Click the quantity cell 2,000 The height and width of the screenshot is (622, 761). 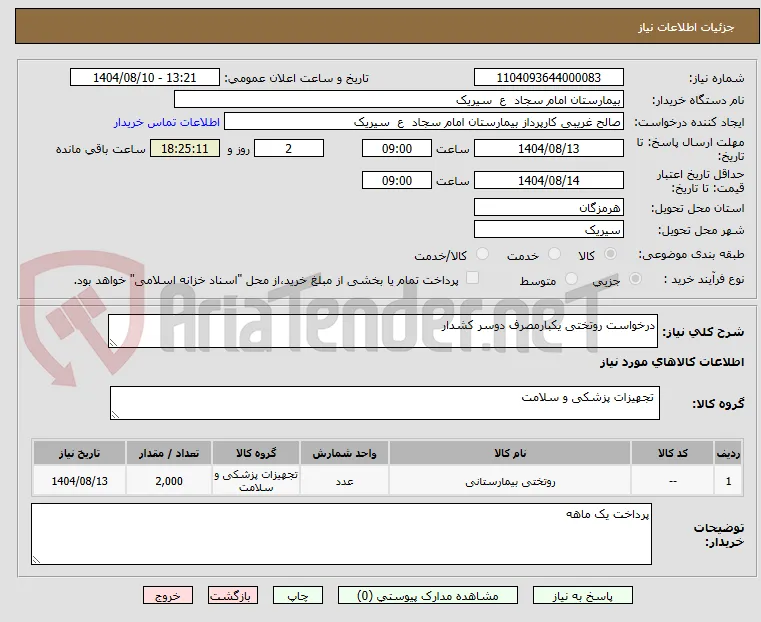[168, 481]
